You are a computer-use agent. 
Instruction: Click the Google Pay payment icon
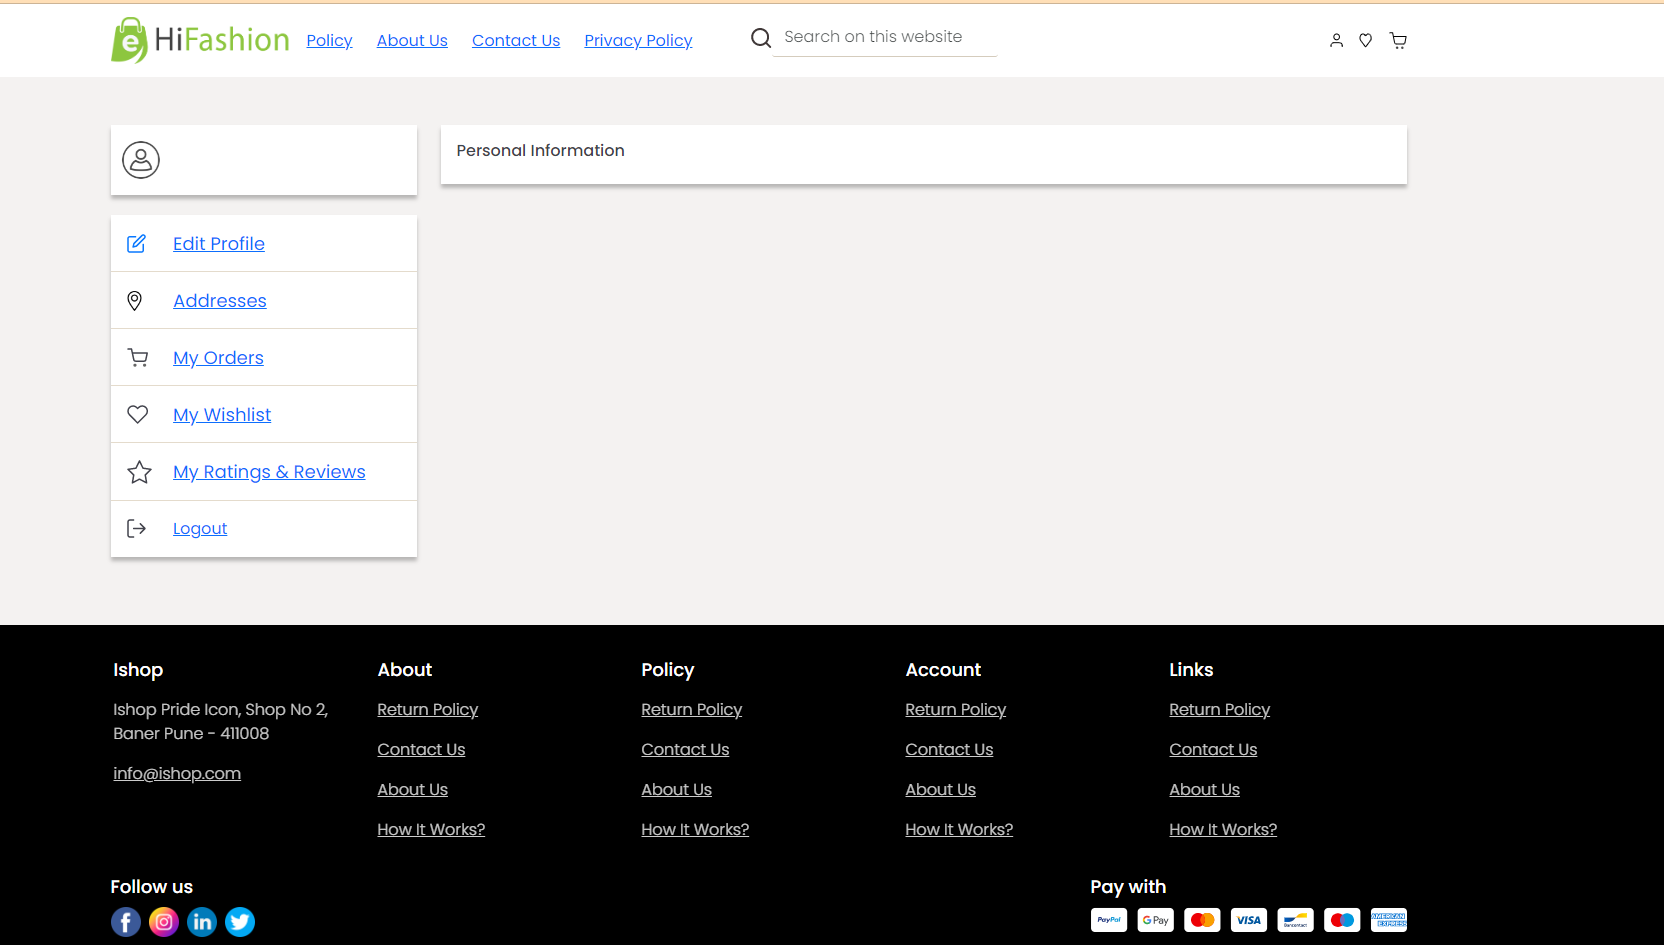(x=1156, y=920)
